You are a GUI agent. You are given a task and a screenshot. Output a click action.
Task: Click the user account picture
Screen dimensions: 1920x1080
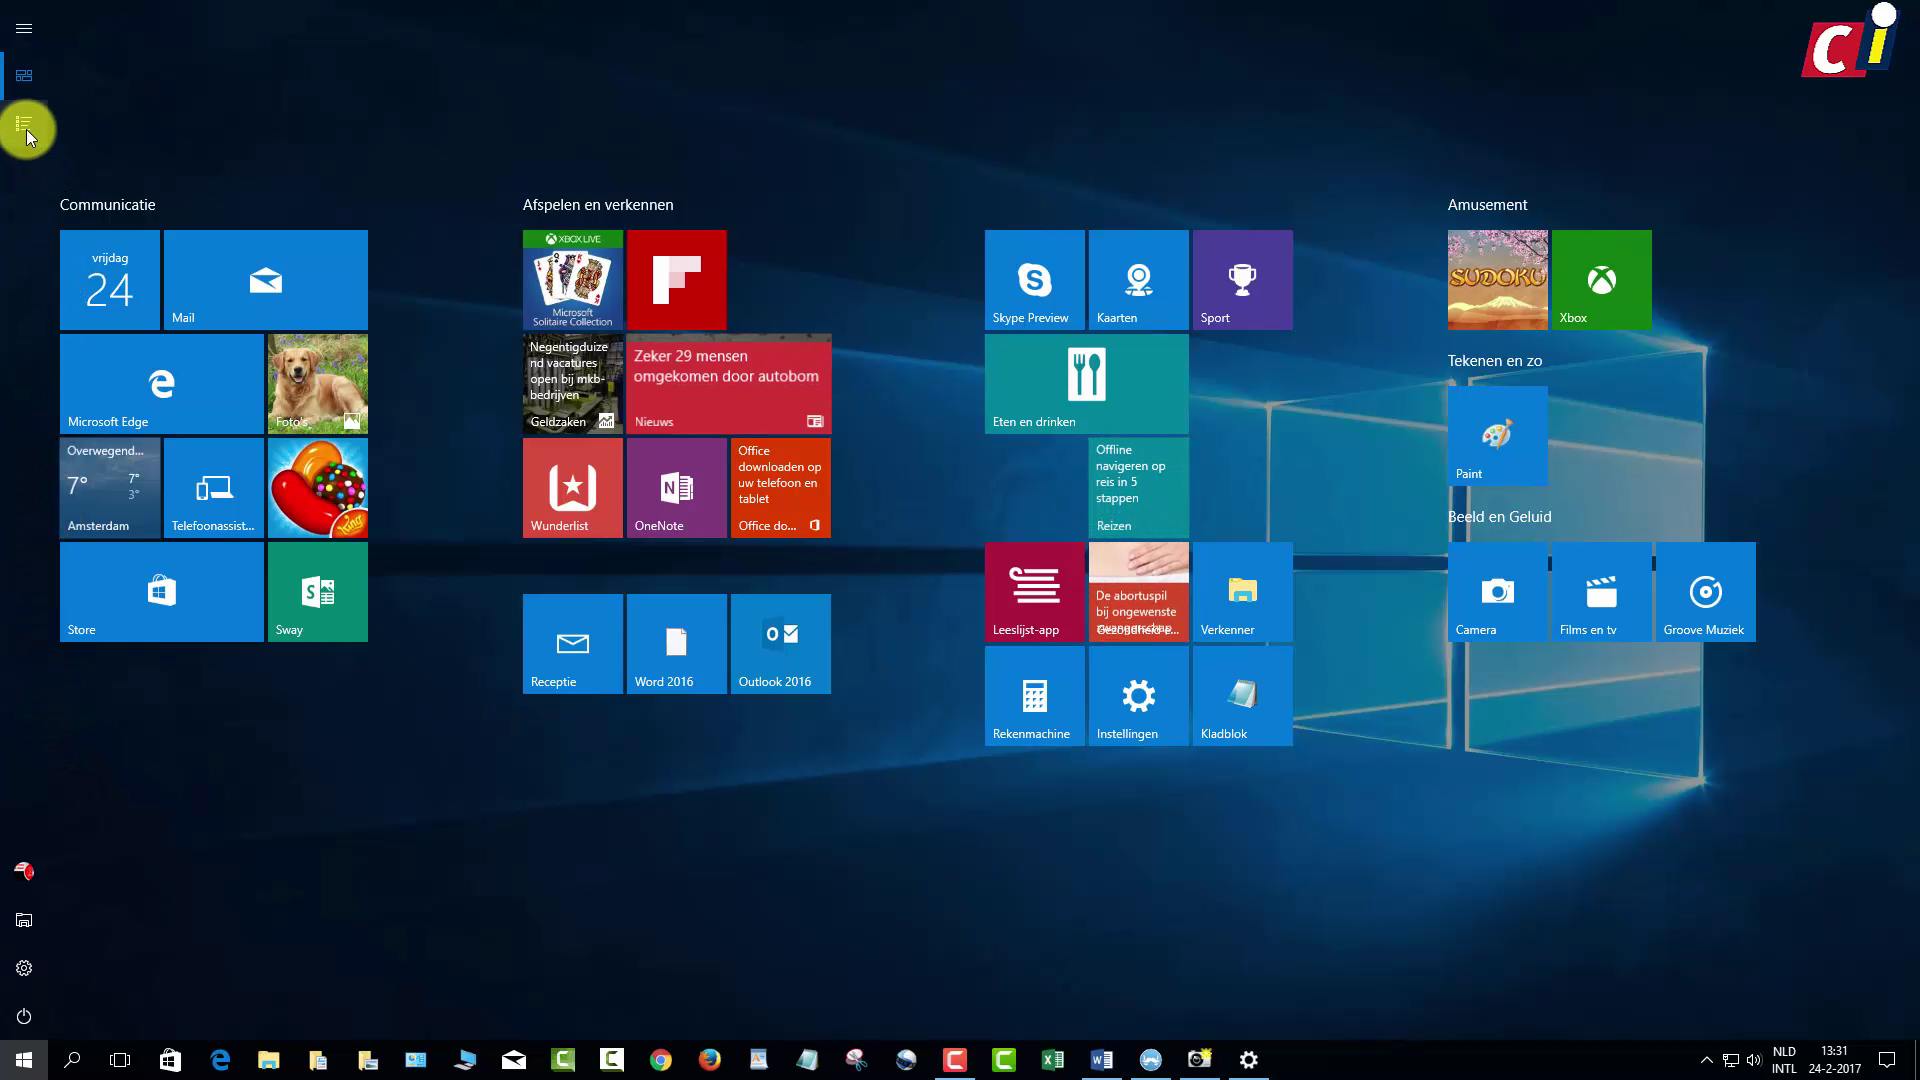point(24,871)
